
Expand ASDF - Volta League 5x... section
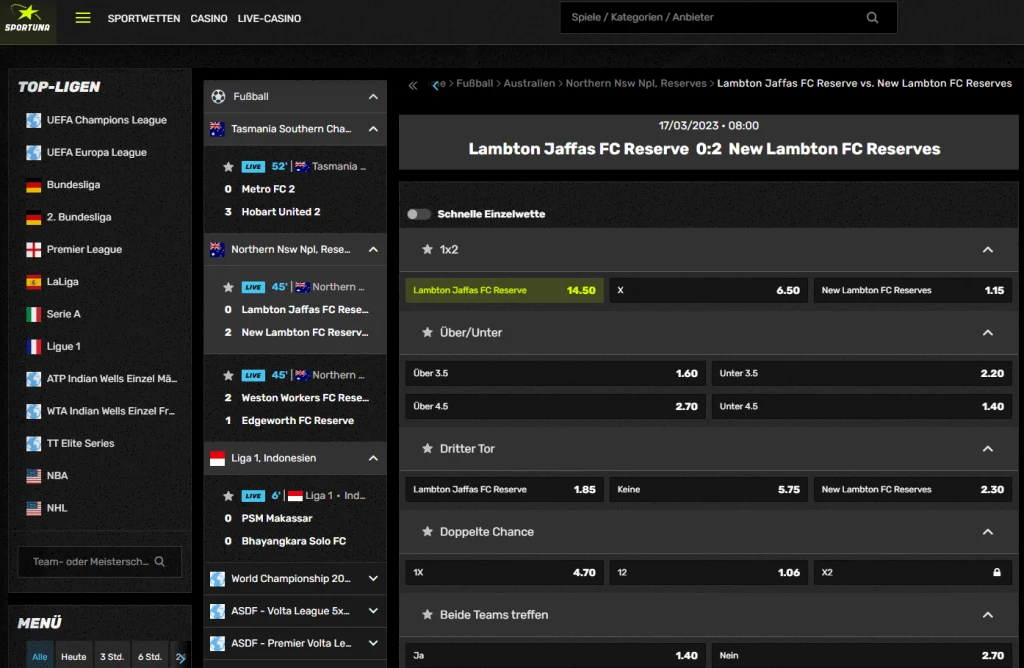tap(373, 611)
